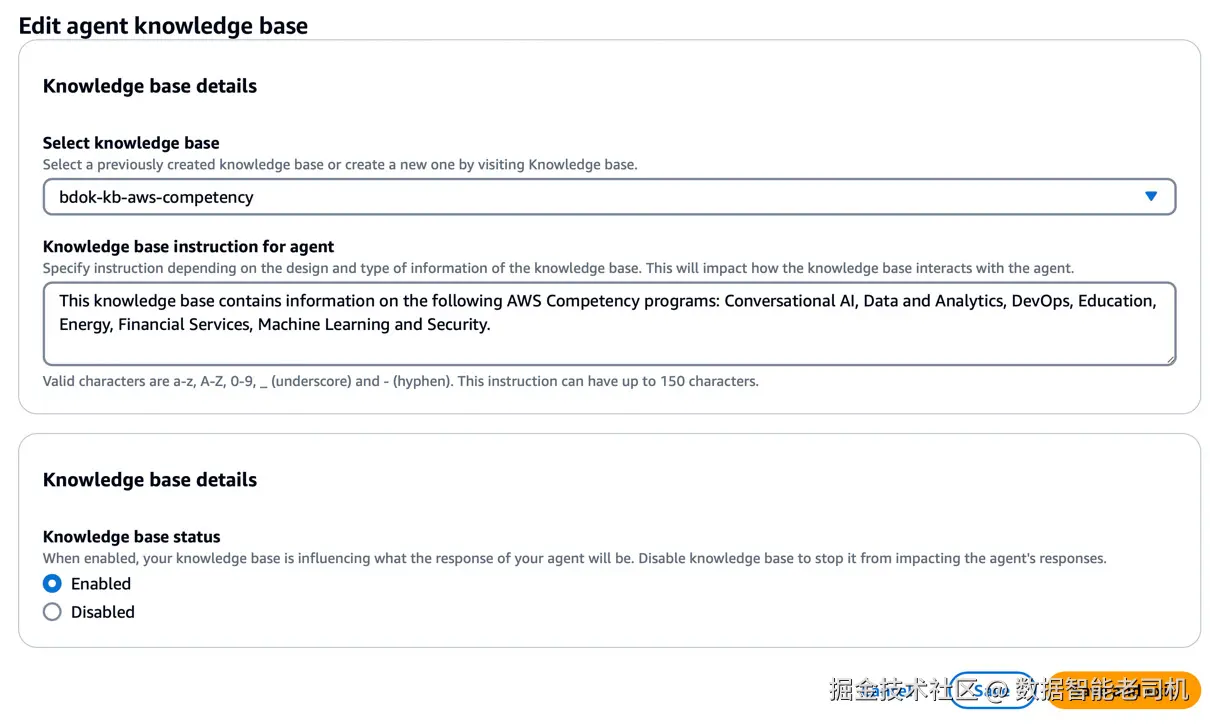Click the blue dropdown arrow for knowledge base
Image resolution: width=1210 pixels, height=724 pixels.
pos(1150,197)
